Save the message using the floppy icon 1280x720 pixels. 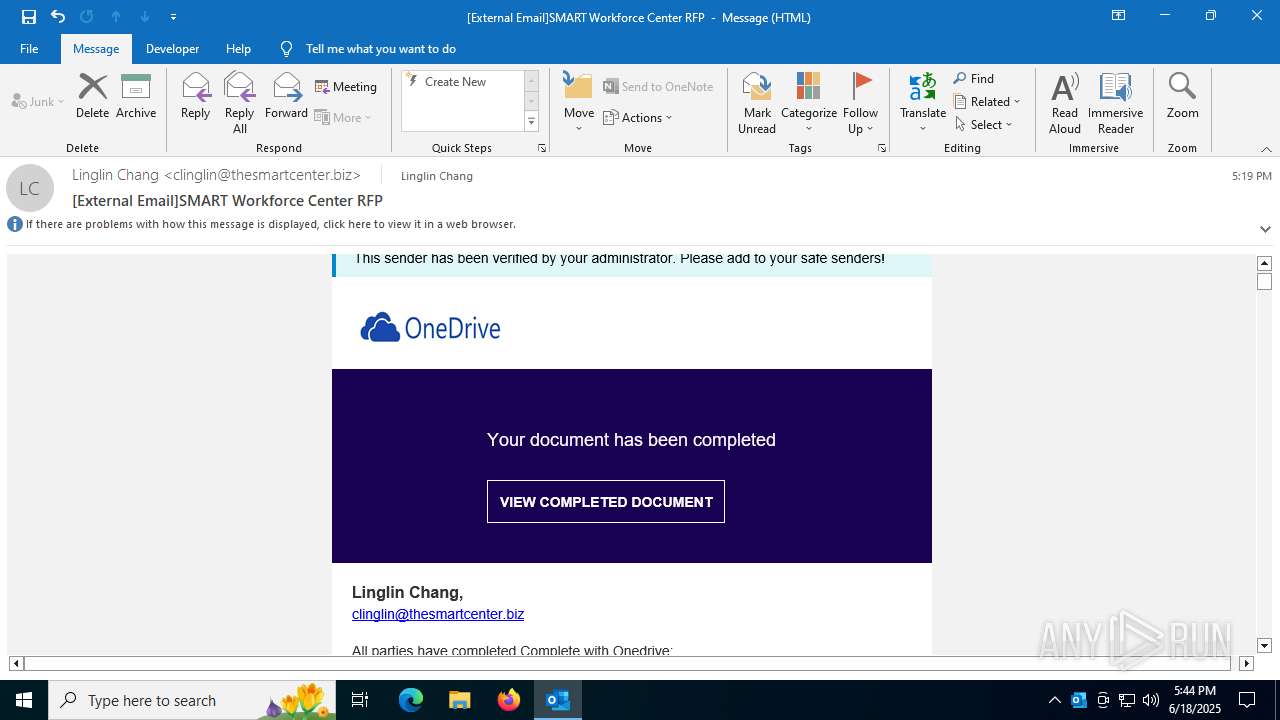click(29, 17)
